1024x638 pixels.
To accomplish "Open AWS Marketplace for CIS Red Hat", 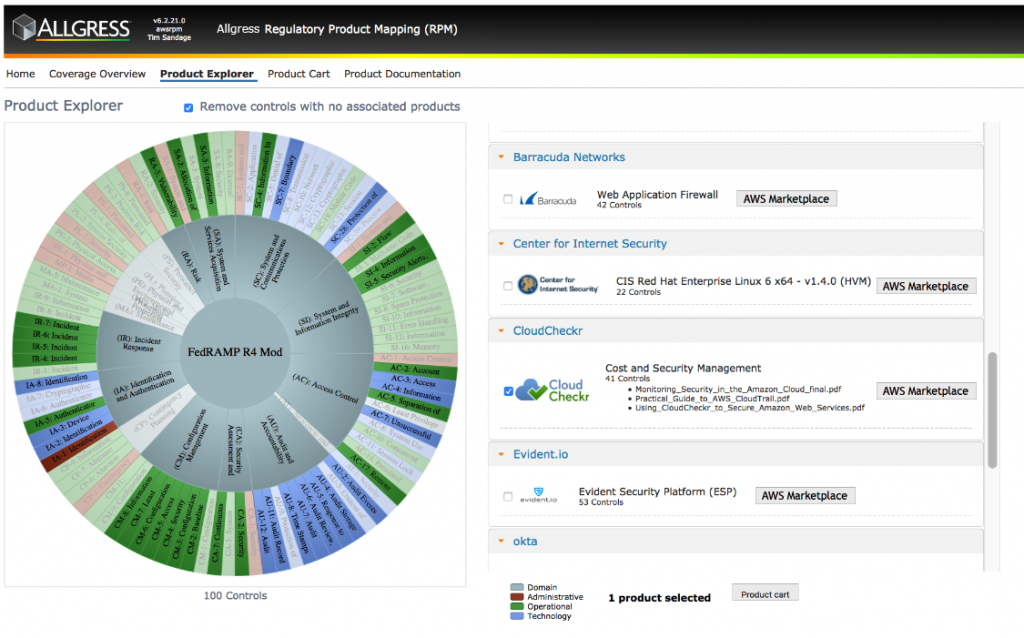I will pyautogui.click(x=925, y=286).
